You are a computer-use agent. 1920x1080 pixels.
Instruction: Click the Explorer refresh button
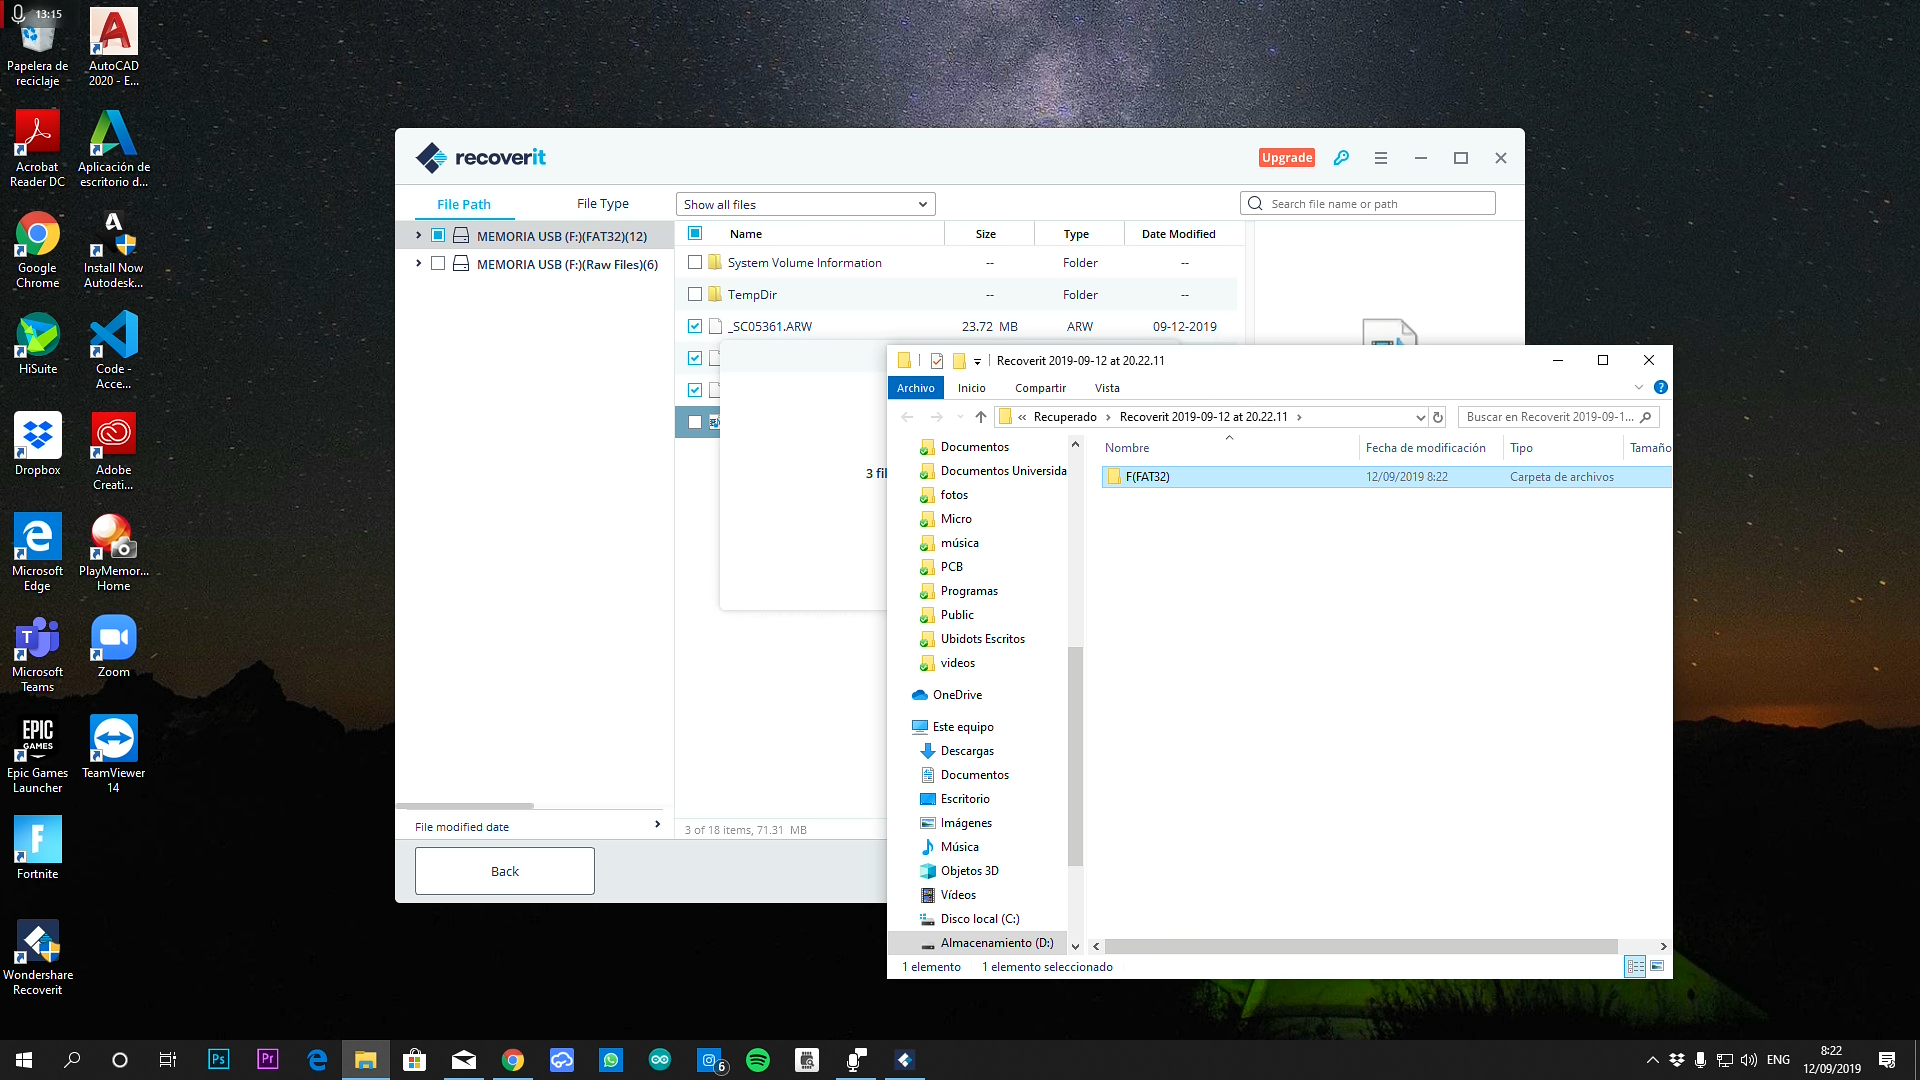coord(1438,417)
